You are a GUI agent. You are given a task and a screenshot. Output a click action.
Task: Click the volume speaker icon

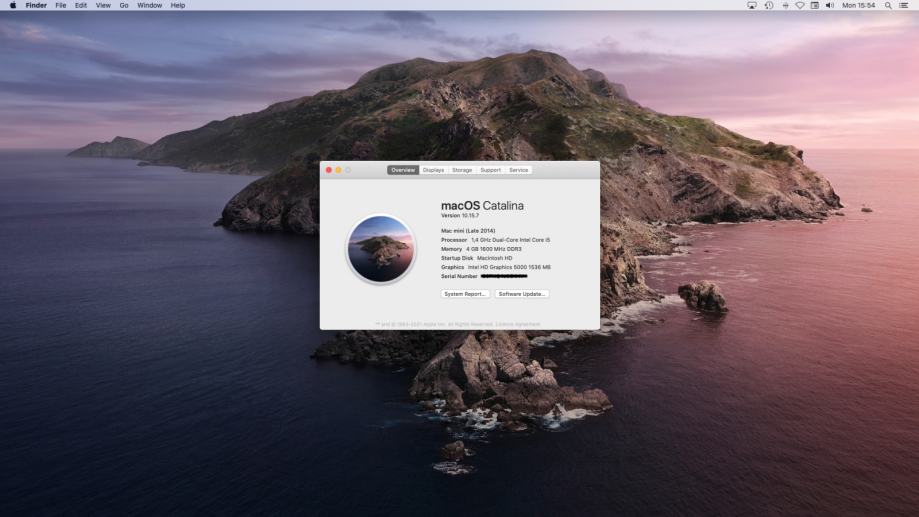click(830, 5)
